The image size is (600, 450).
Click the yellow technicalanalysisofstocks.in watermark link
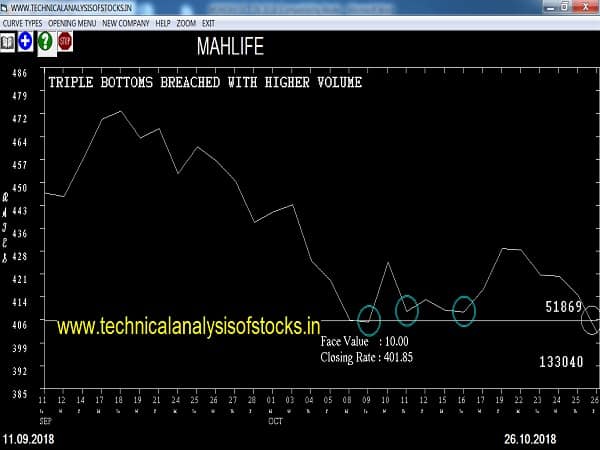tap(188, 326)
